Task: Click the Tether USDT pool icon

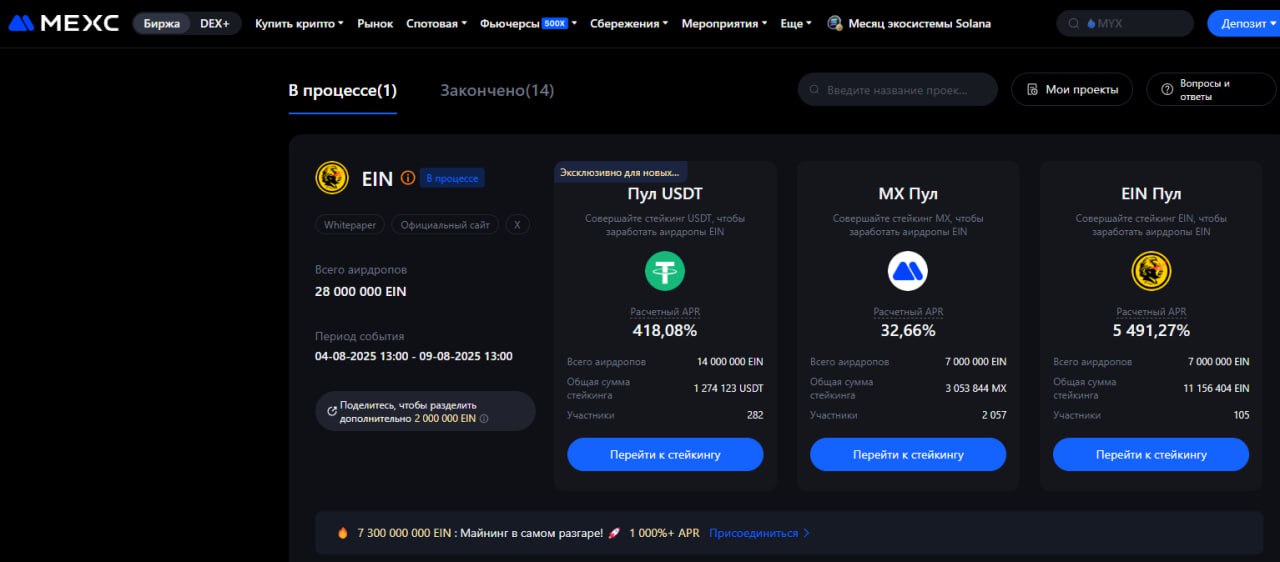Action: (x=664, y=271)
